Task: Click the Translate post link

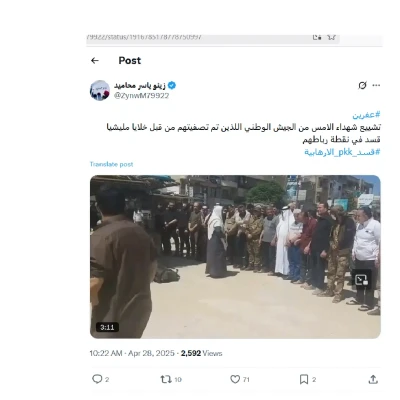Action: (x=111, y=164)
